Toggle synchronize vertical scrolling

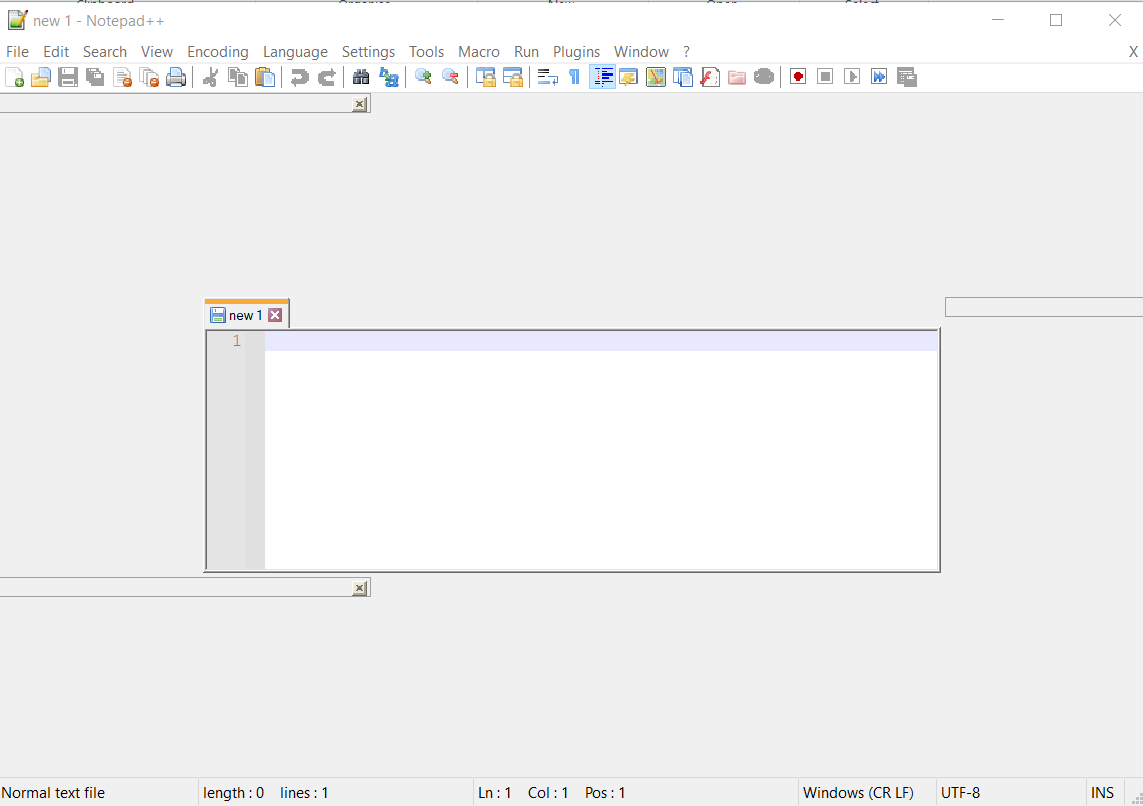click(x=486, y=76)
